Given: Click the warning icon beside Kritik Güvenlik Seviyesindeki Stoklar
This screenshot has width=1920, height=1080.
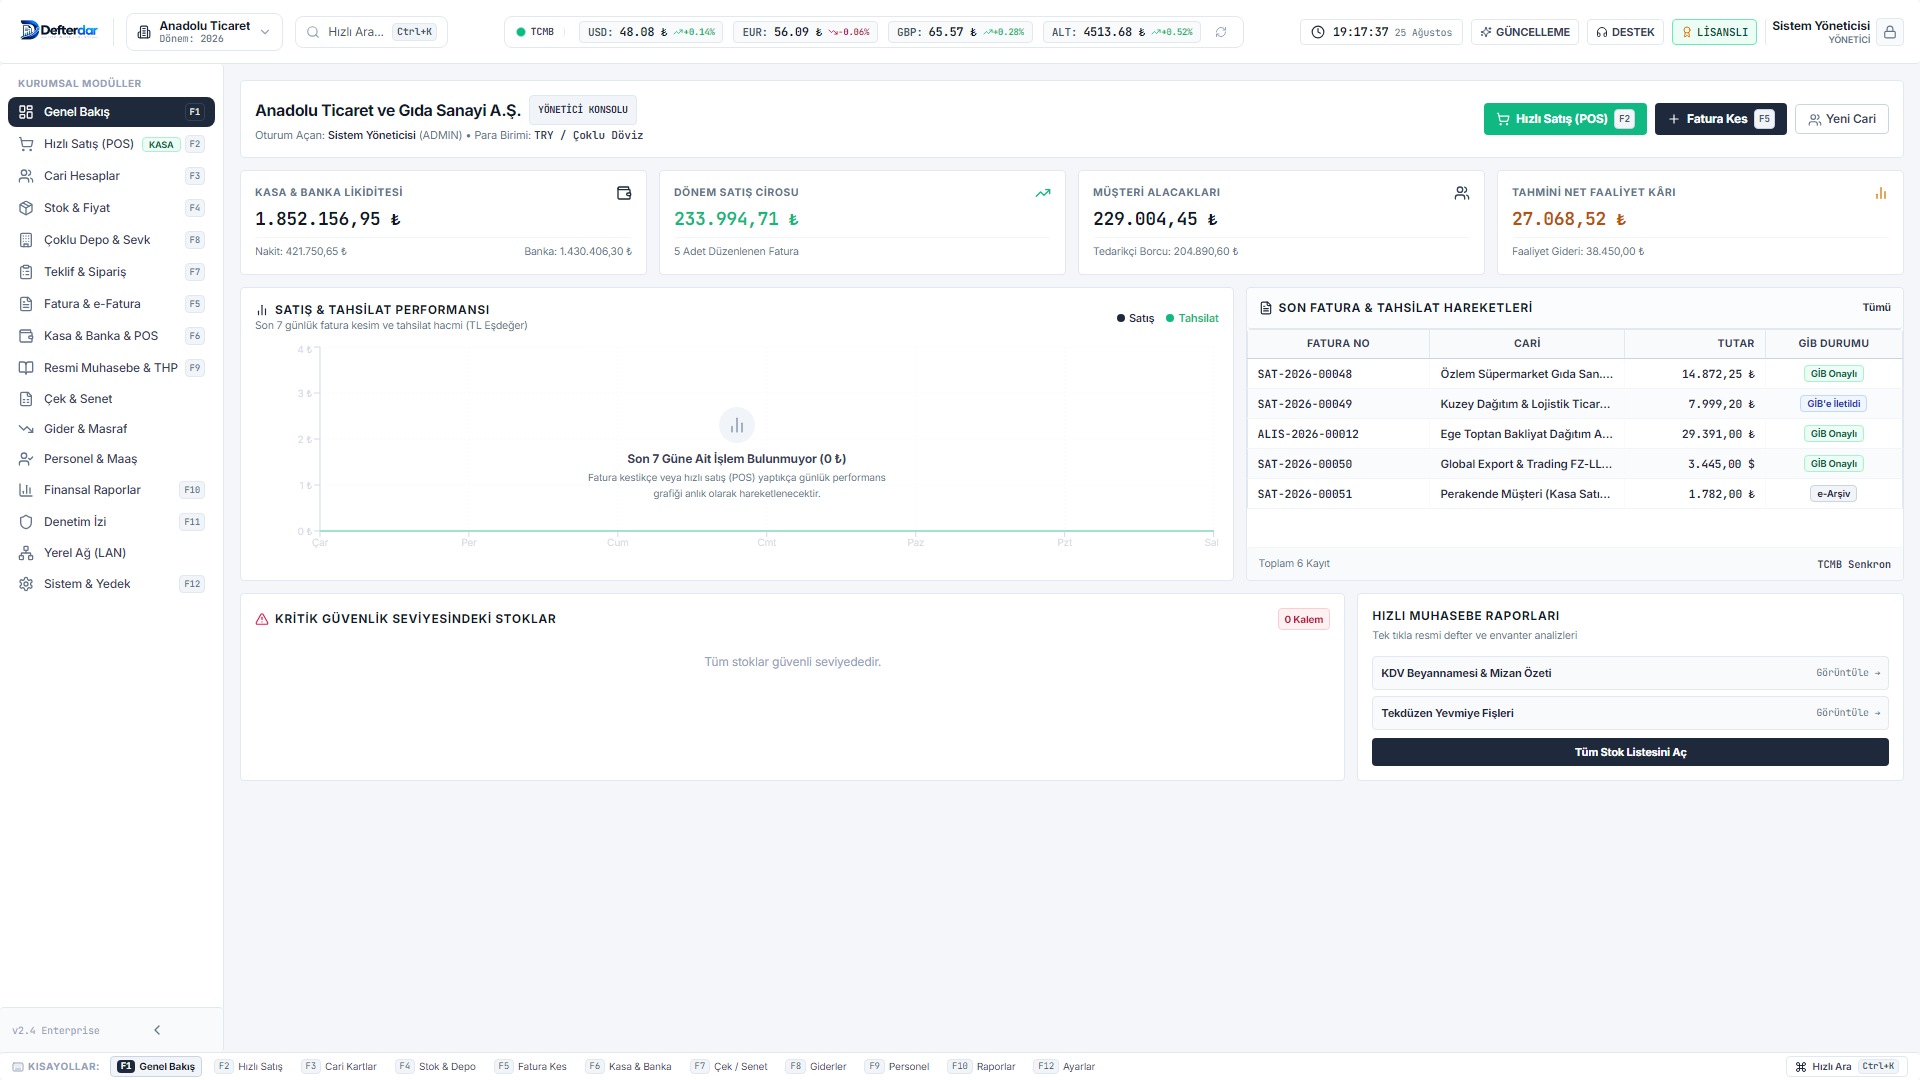Looking at the screenshot, I should point(262,619).
